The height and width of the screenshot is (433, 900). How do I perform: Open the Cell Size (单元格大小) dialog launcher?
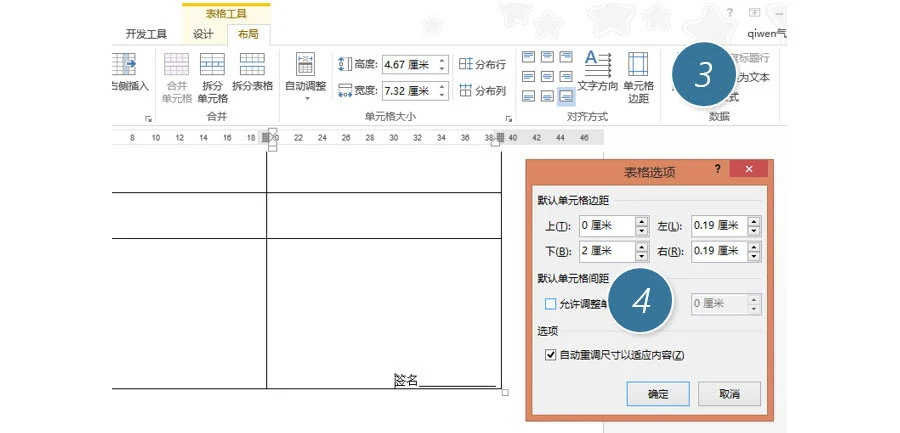(x=507, y=119)
